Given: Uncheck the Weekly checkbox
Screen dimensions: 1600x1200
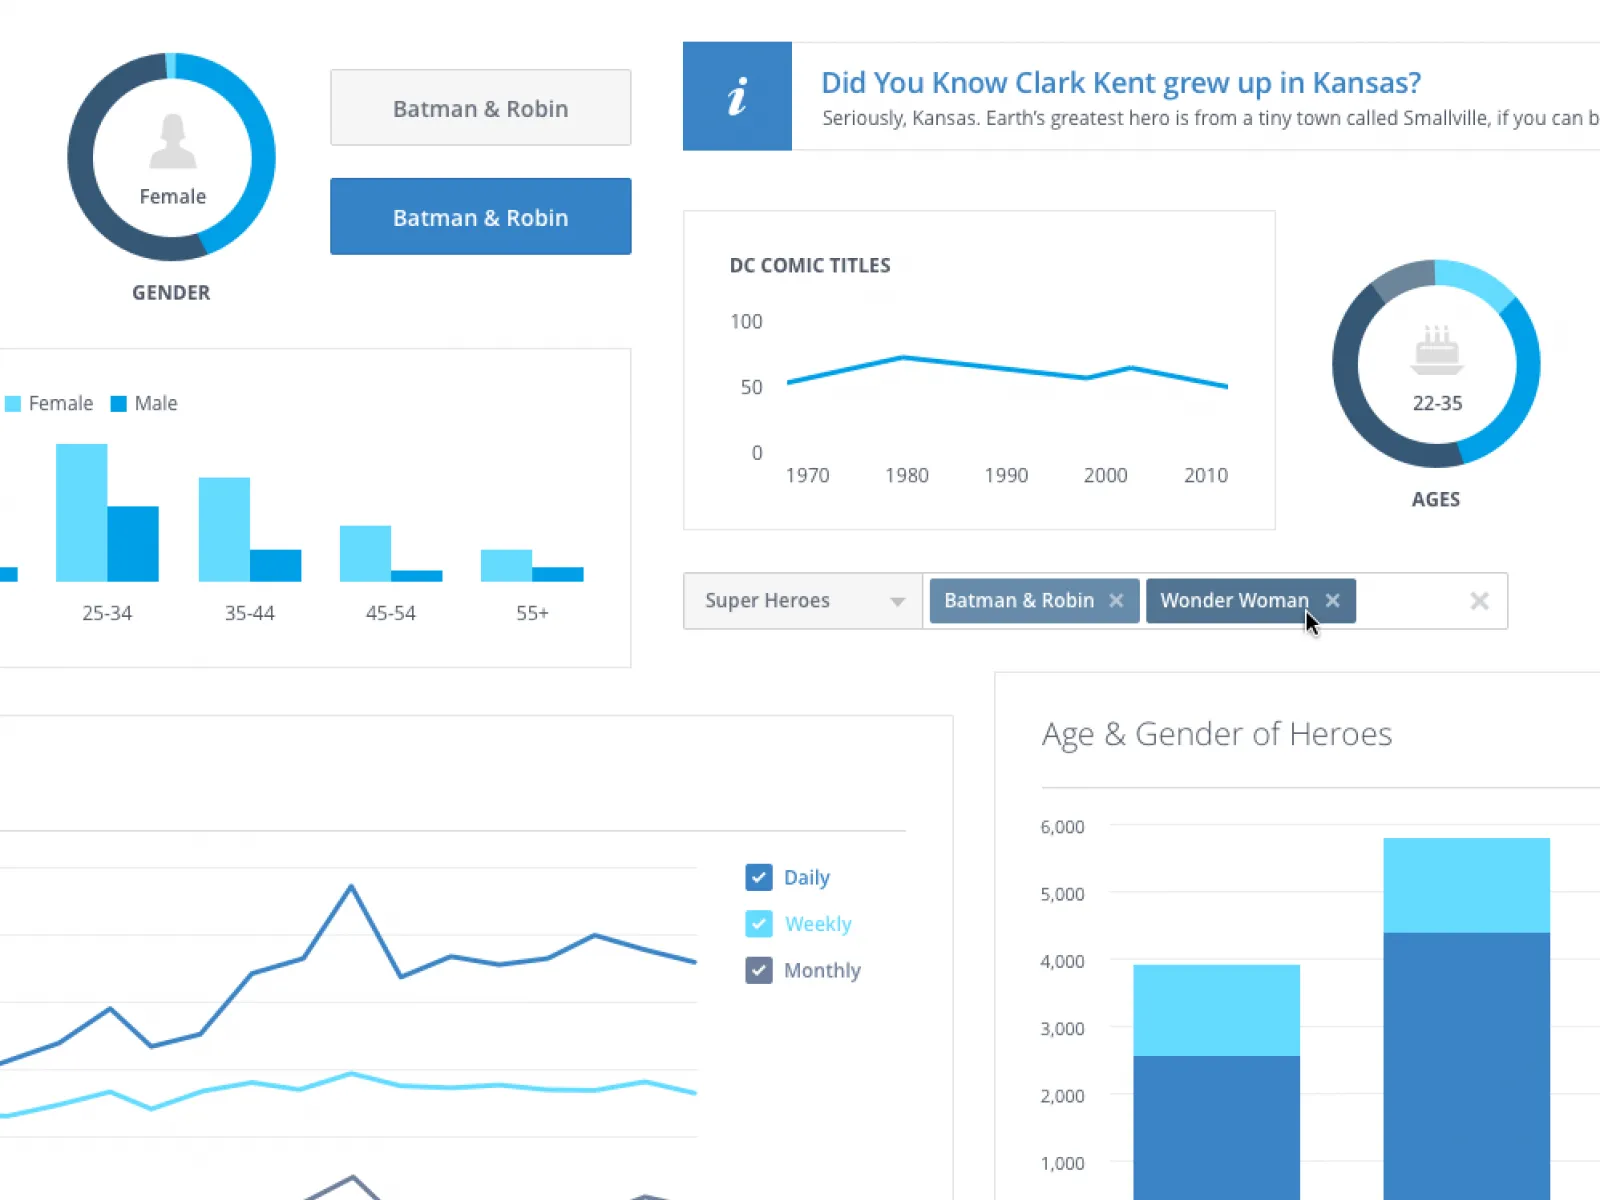Looking at the screenshot, I should (x=759, y=923).
